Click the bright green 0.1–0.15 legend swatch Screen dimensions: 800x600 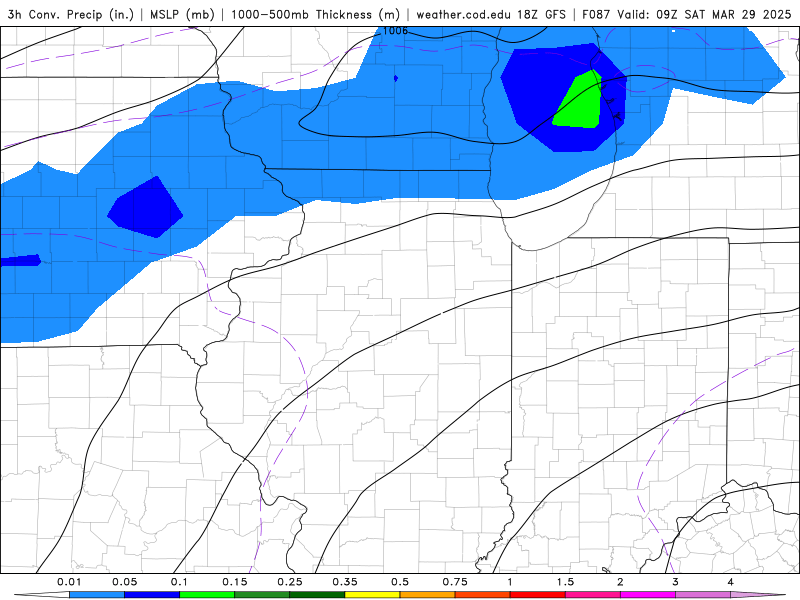point(207,595)
